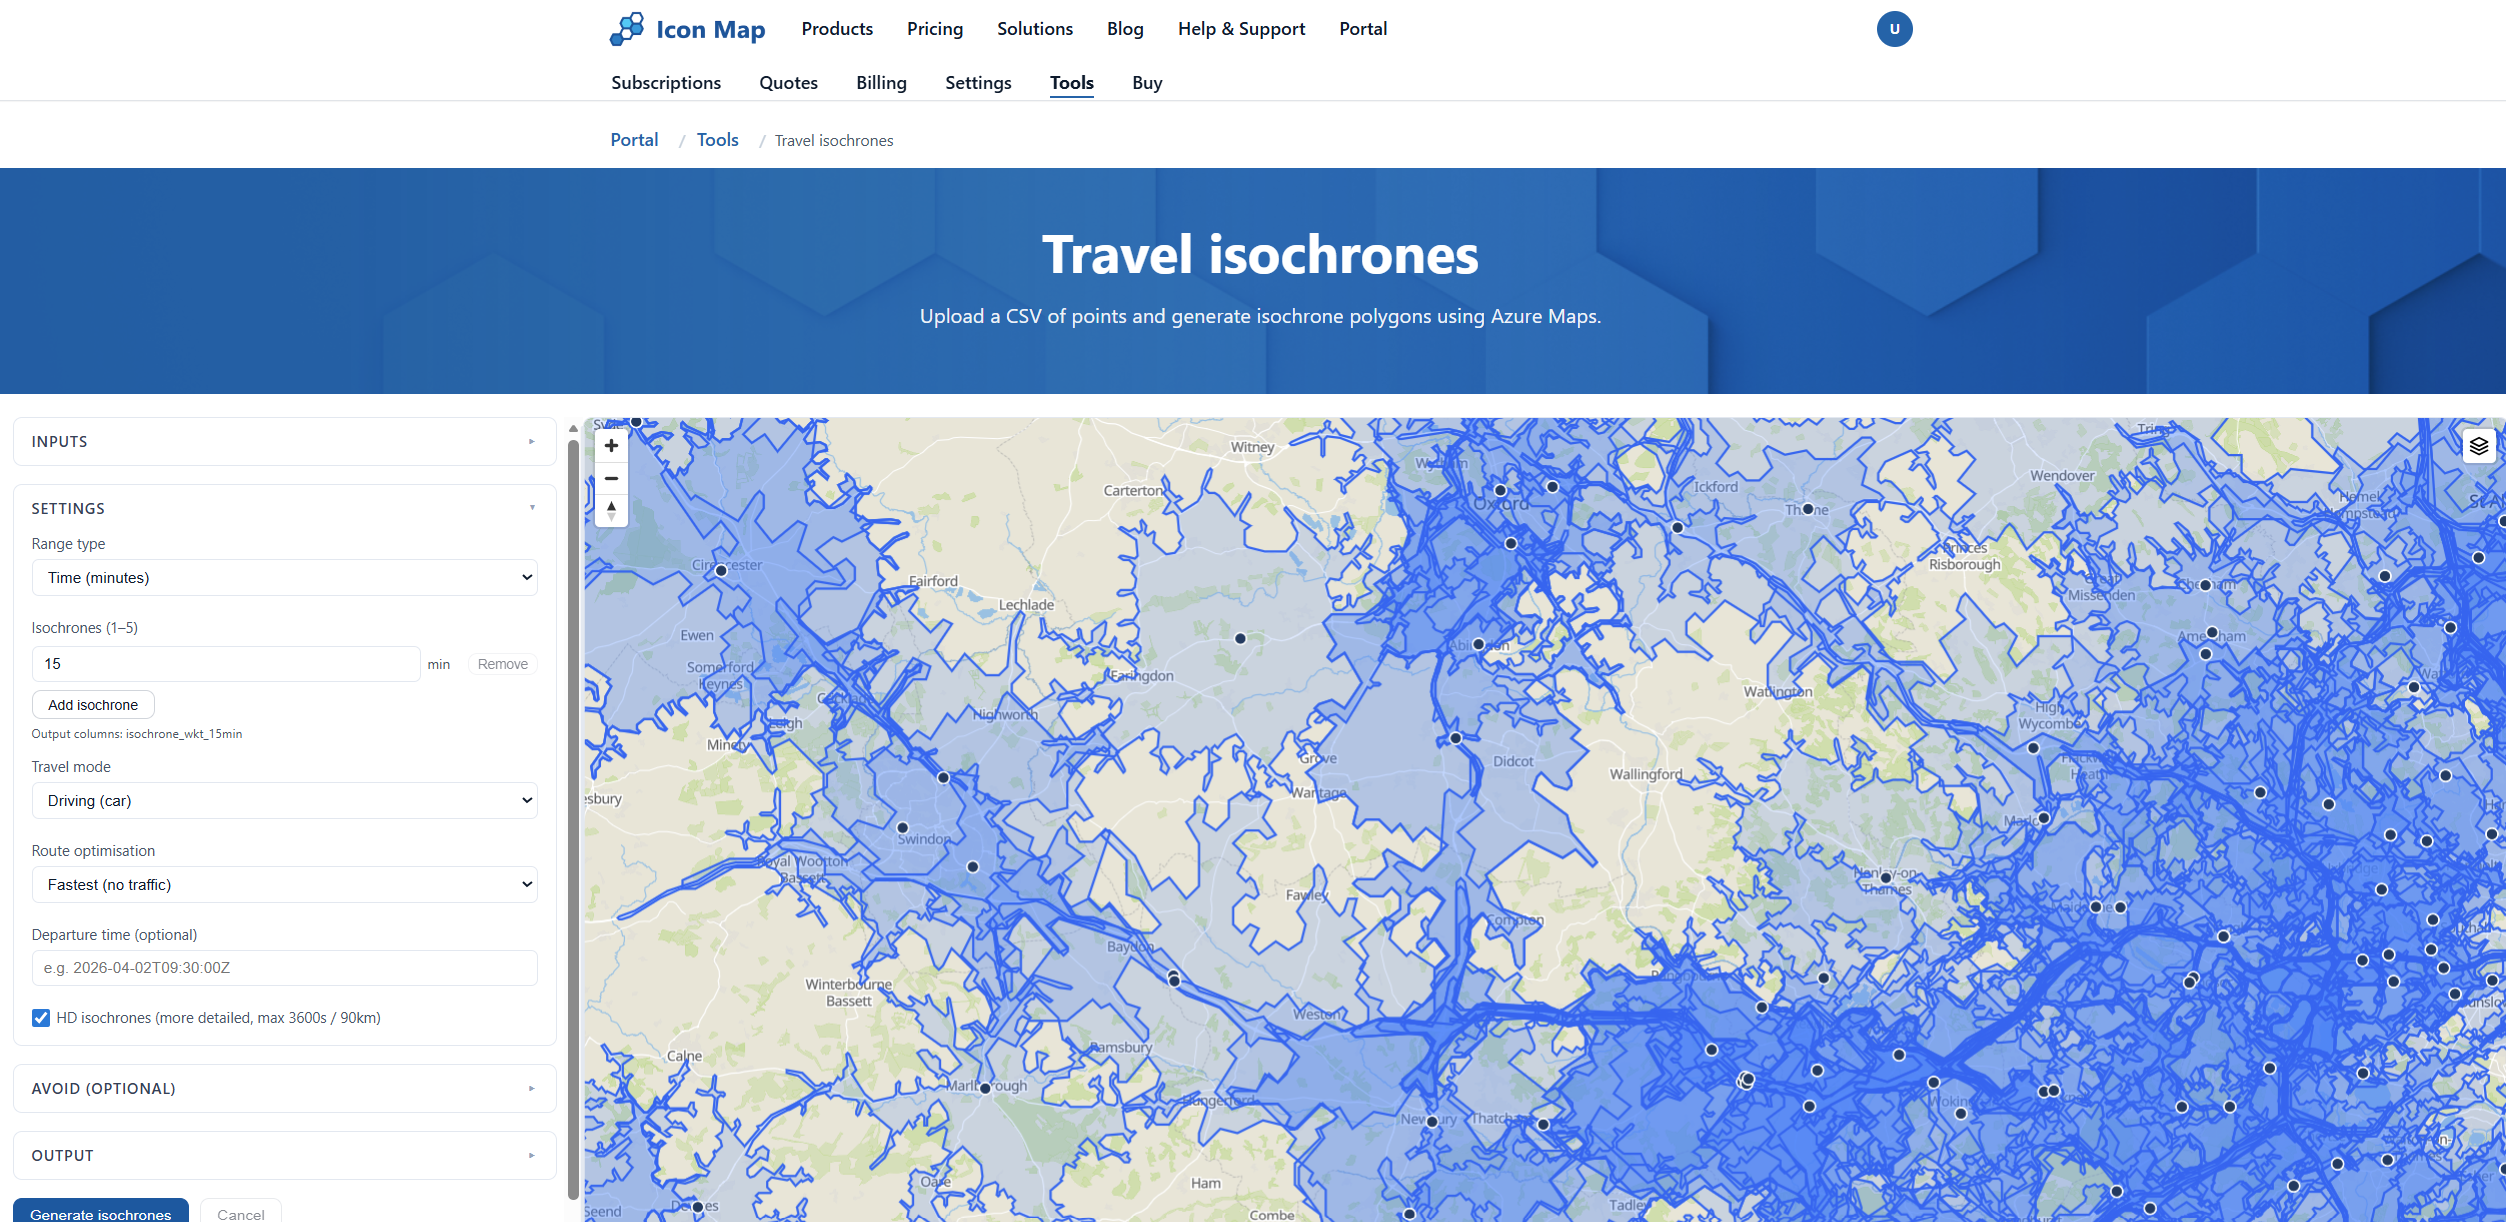Screen dimensions: 2506x1222
Task: Open the Range type dropdown
Action: (x=284, y=577)
